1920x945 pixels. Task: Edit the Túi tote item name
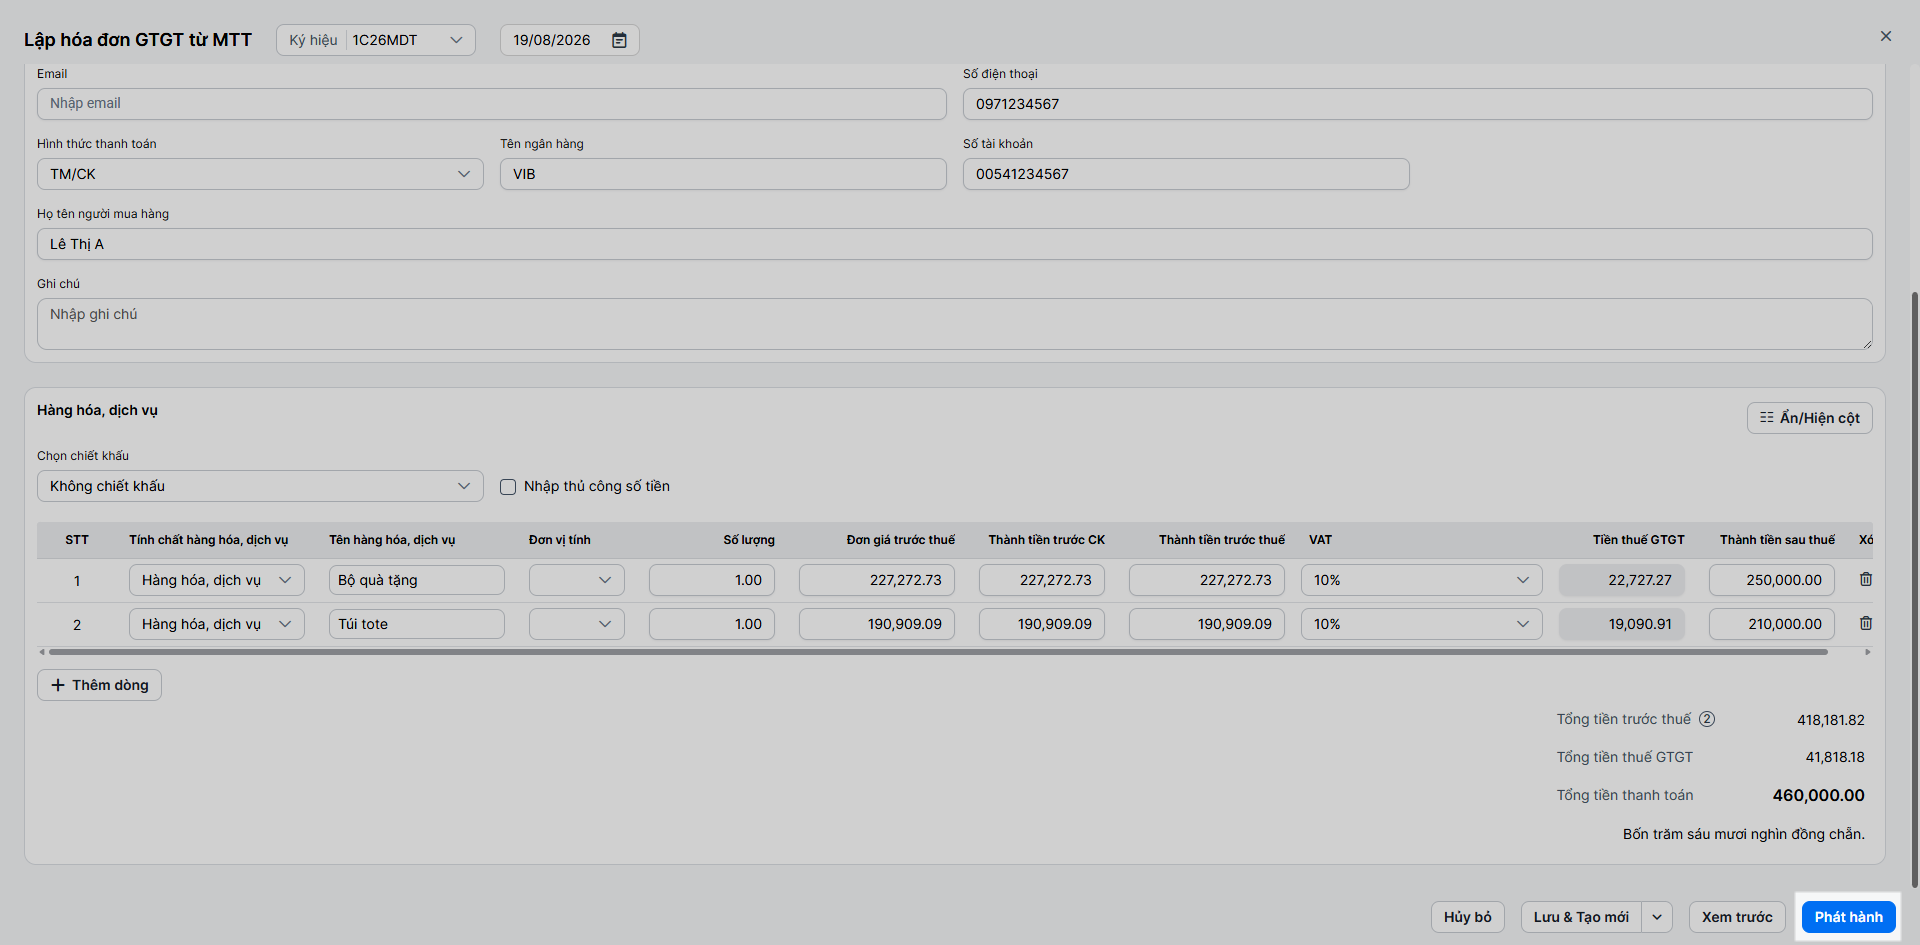[417, 624]
